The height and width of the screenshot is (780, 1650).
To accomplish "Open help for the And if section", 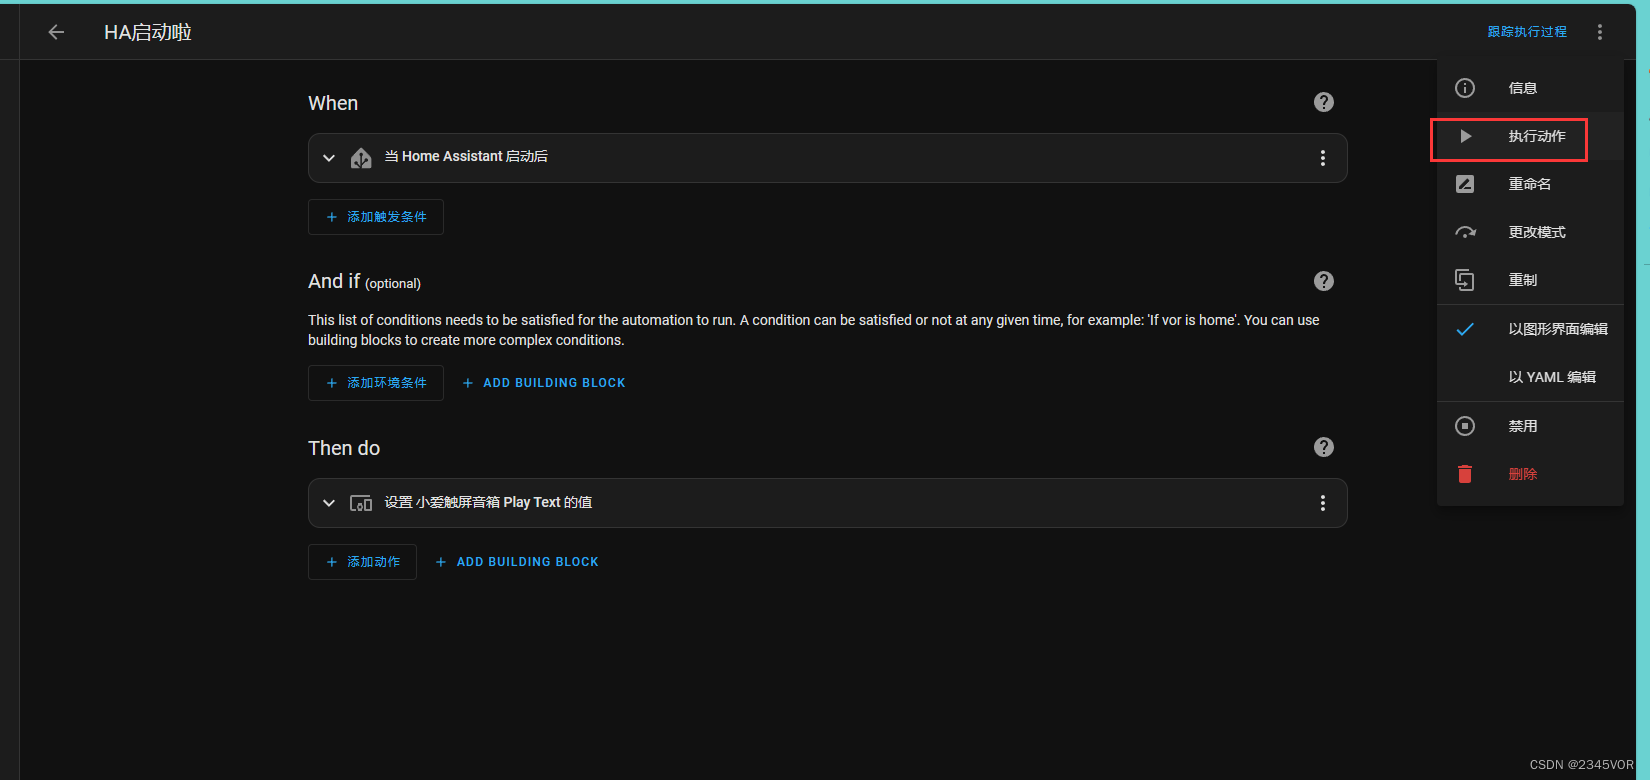I will tap(1324, 281).
